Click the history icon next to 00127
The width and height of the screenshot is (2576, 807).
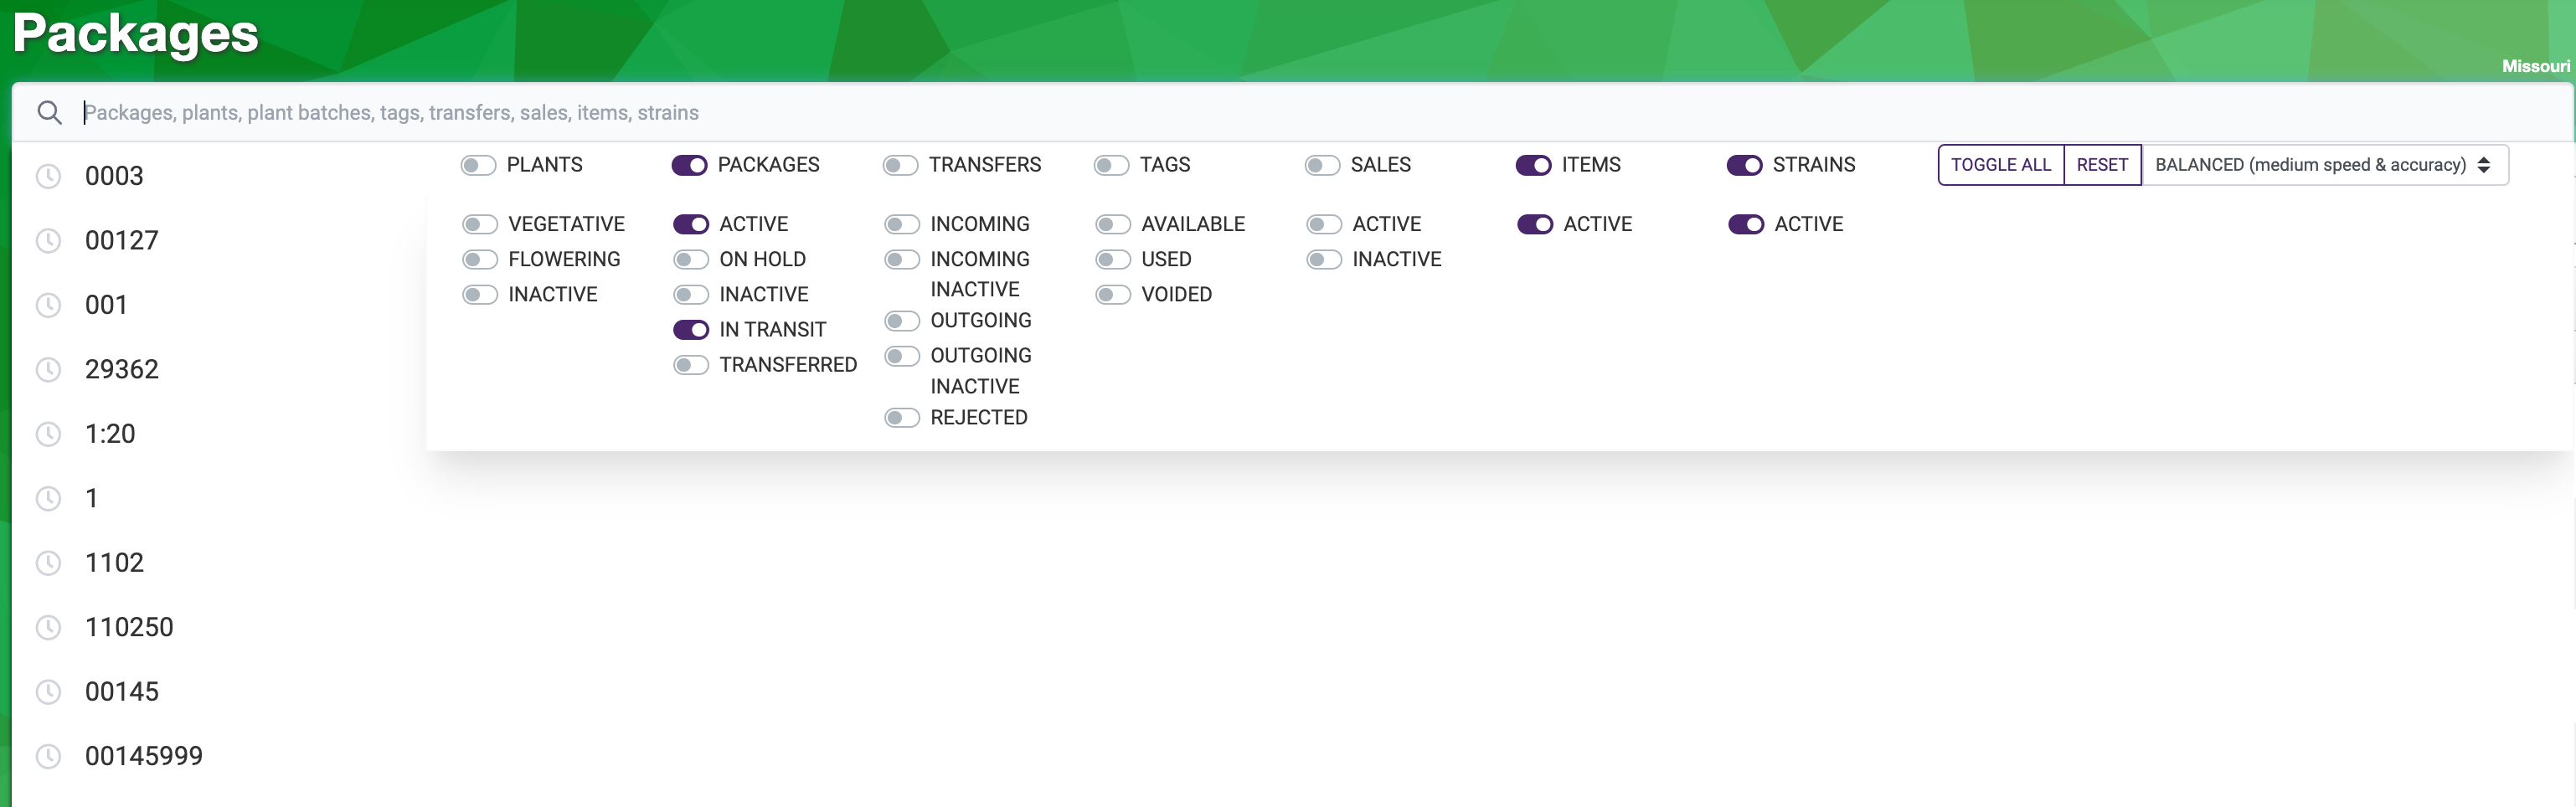coord(48,241)
